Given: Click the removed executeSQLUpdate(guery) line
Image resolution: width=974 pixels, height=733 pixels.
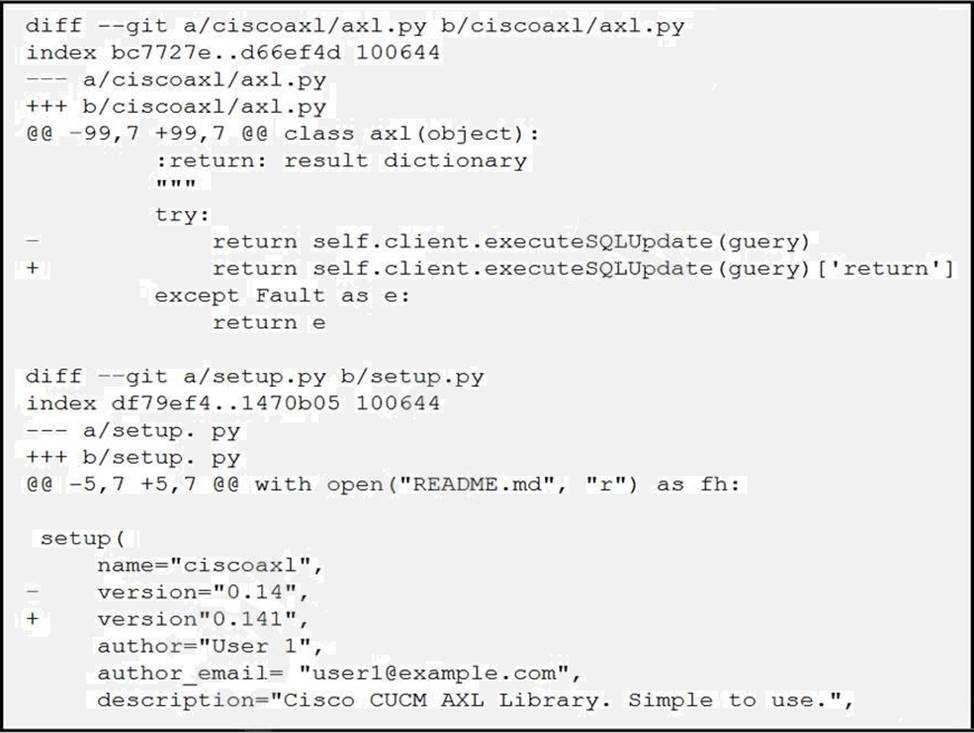Looking at the screenshot, I should 510,241.
